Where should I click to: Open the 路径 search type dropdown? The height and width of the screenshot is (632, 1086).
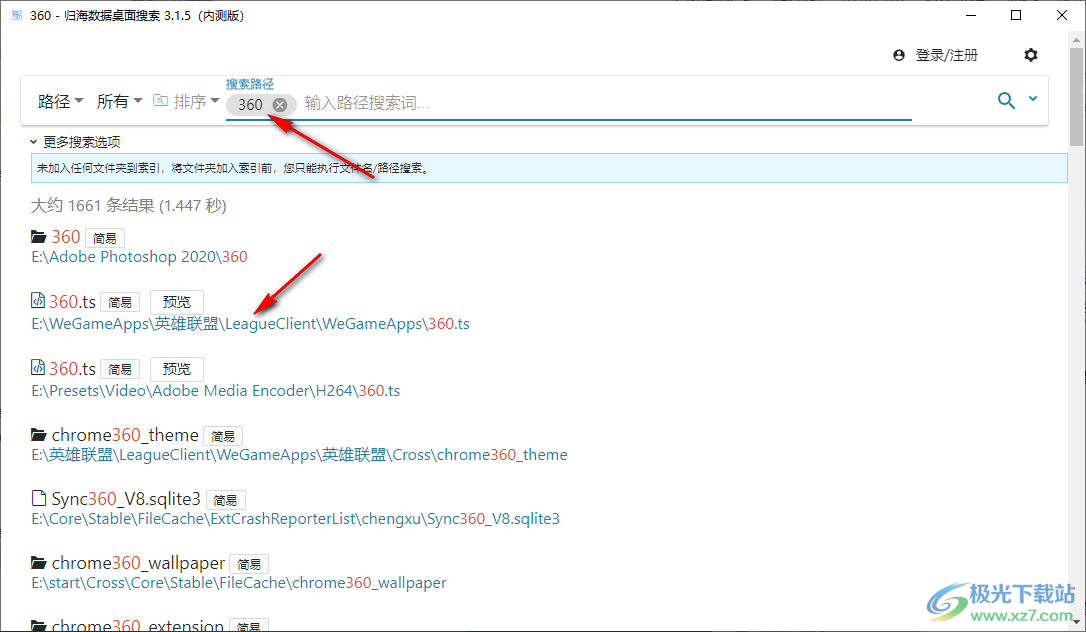[x=60, y=102]
